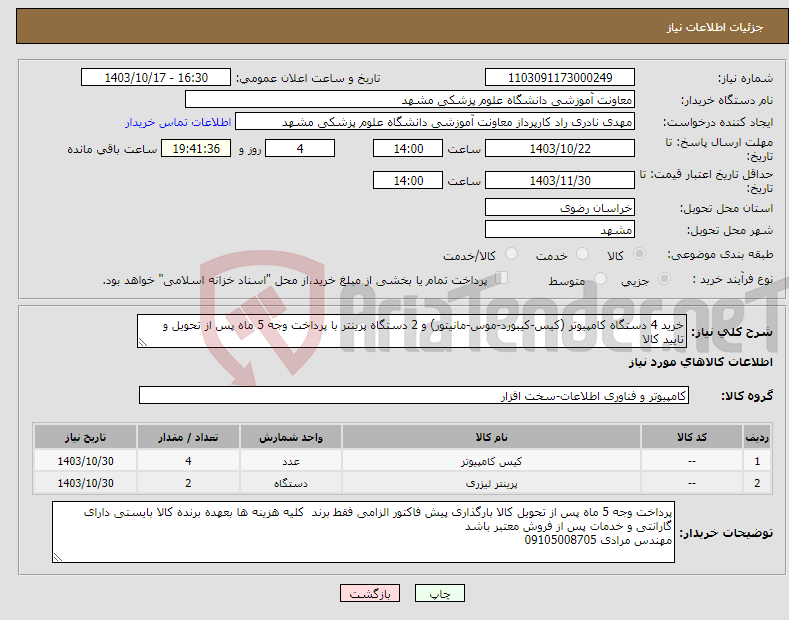Select the خدمت radio button

[582, 254]
